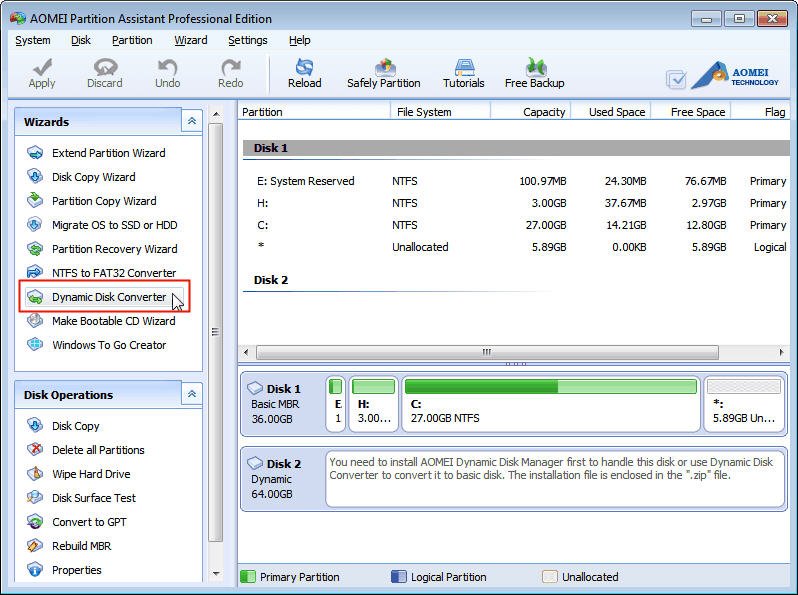Select H: 3.00 block in disk map
The width and height of the screenshot is (798, 595).
tap(374, 404)
